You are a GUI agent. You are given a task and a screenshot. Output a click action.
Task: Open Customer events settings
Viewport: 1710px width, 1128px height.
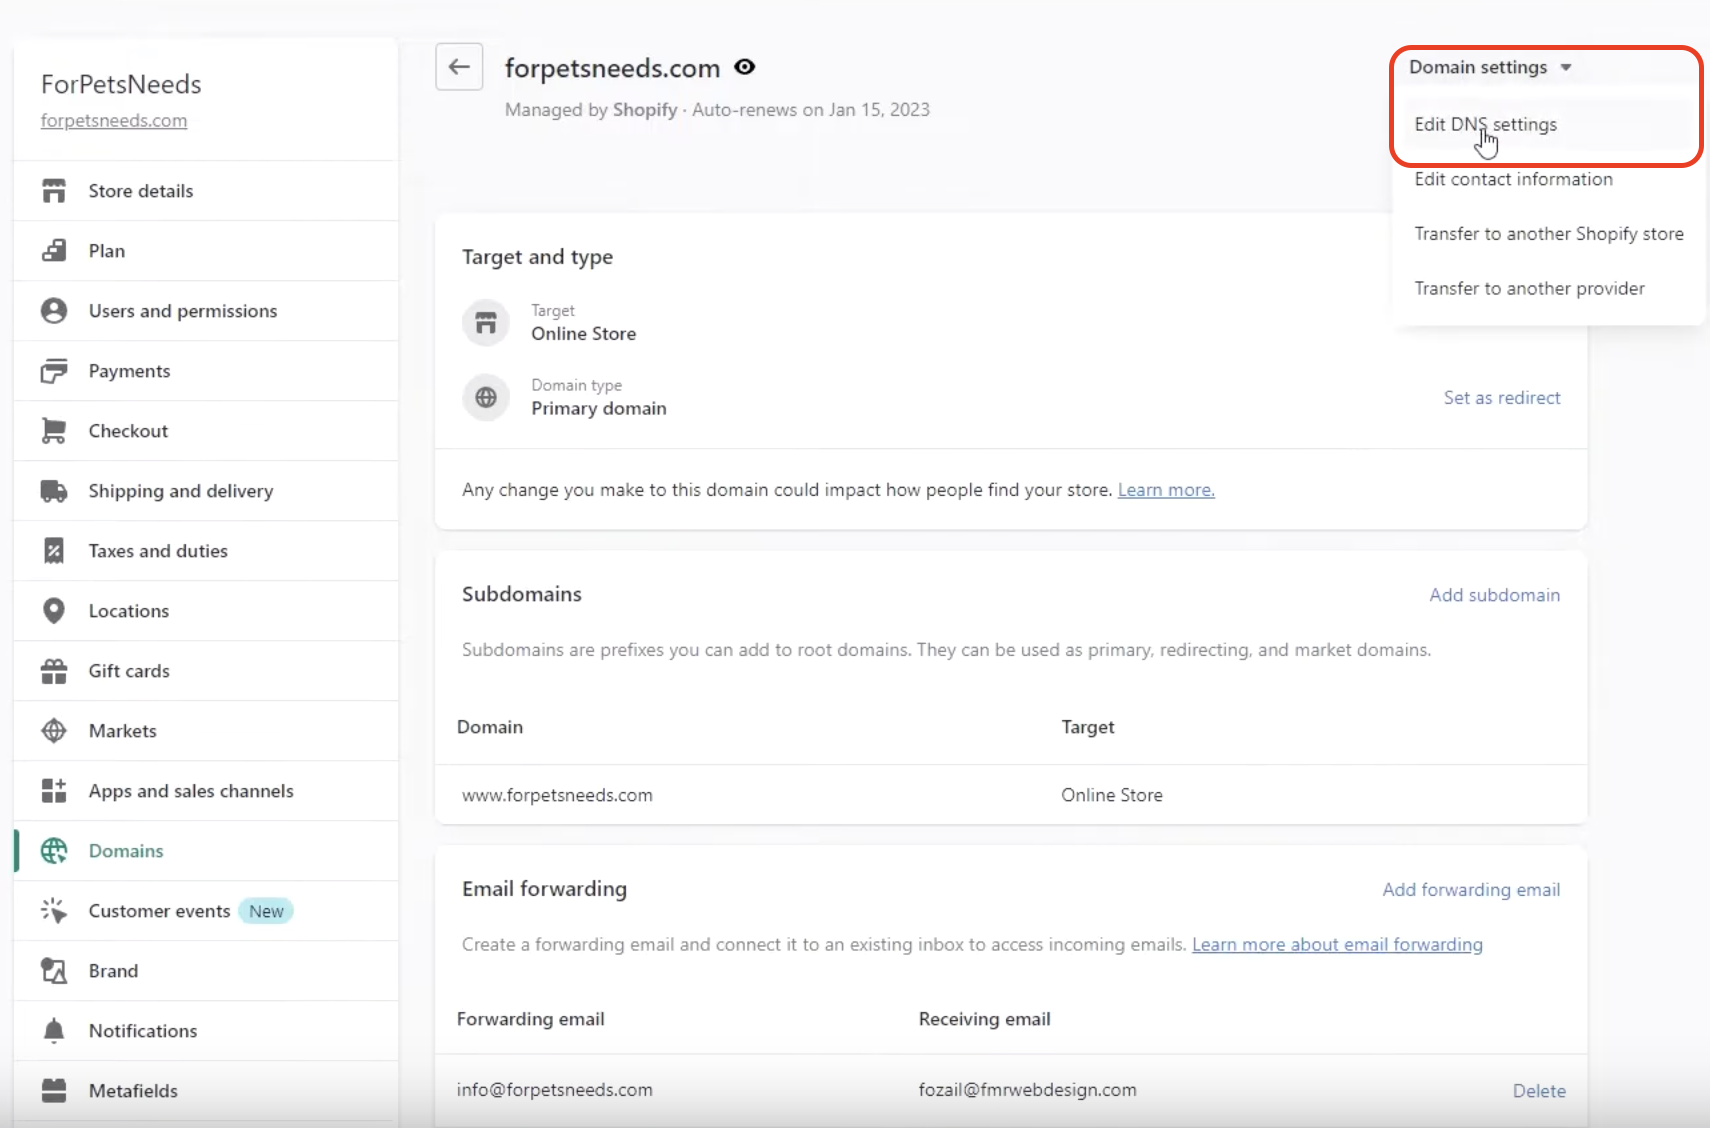(206, 911)
